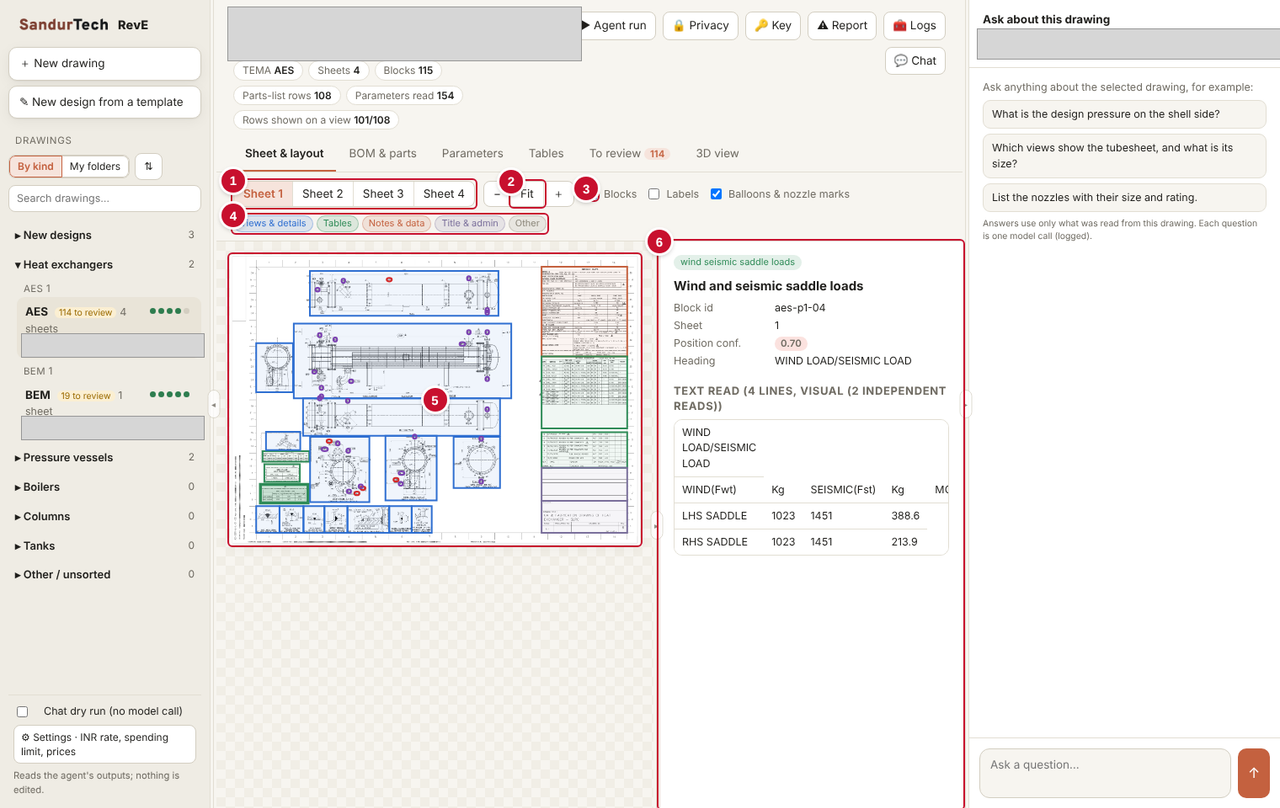Open the Key settings button
The image size is (1280, 808).
[x=773, y=25]
